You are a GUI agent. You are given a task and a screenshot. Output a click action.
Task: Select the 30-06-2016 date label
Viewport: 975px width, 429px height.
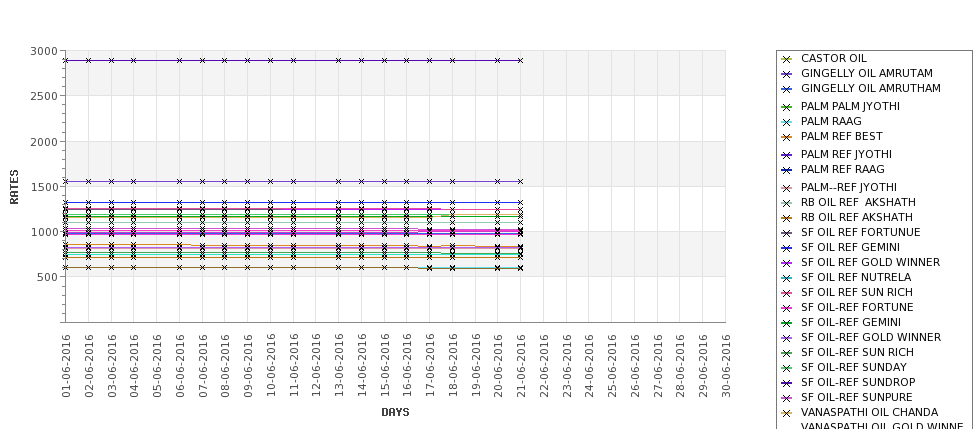[x=726, y=366]
